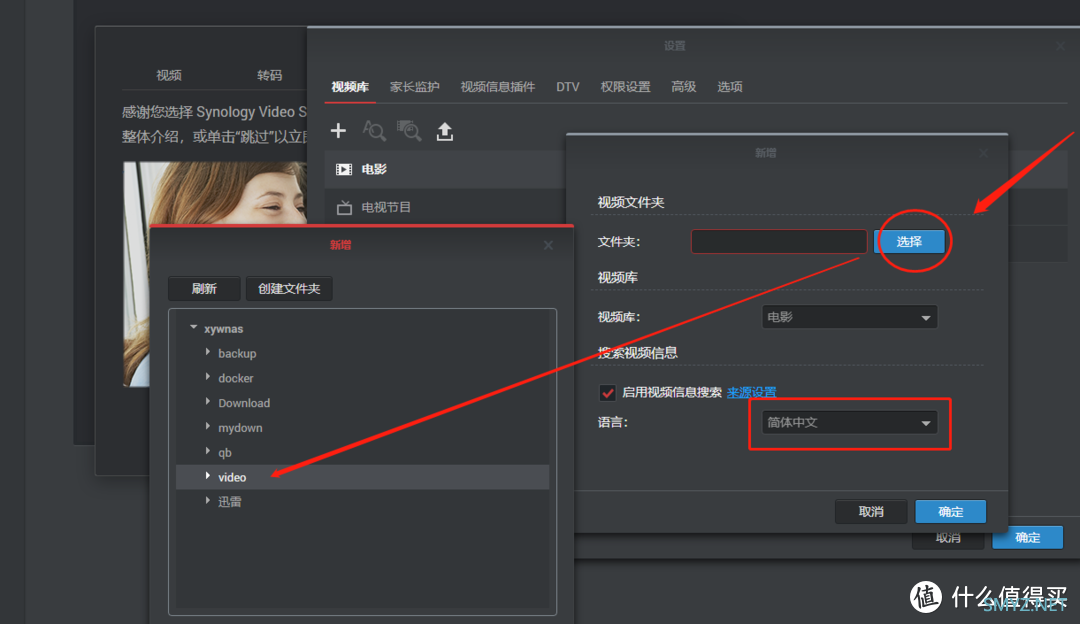Click 取消 in the 视频文件夹 dialog
The image size is (1080, 624).
(871, 512)
